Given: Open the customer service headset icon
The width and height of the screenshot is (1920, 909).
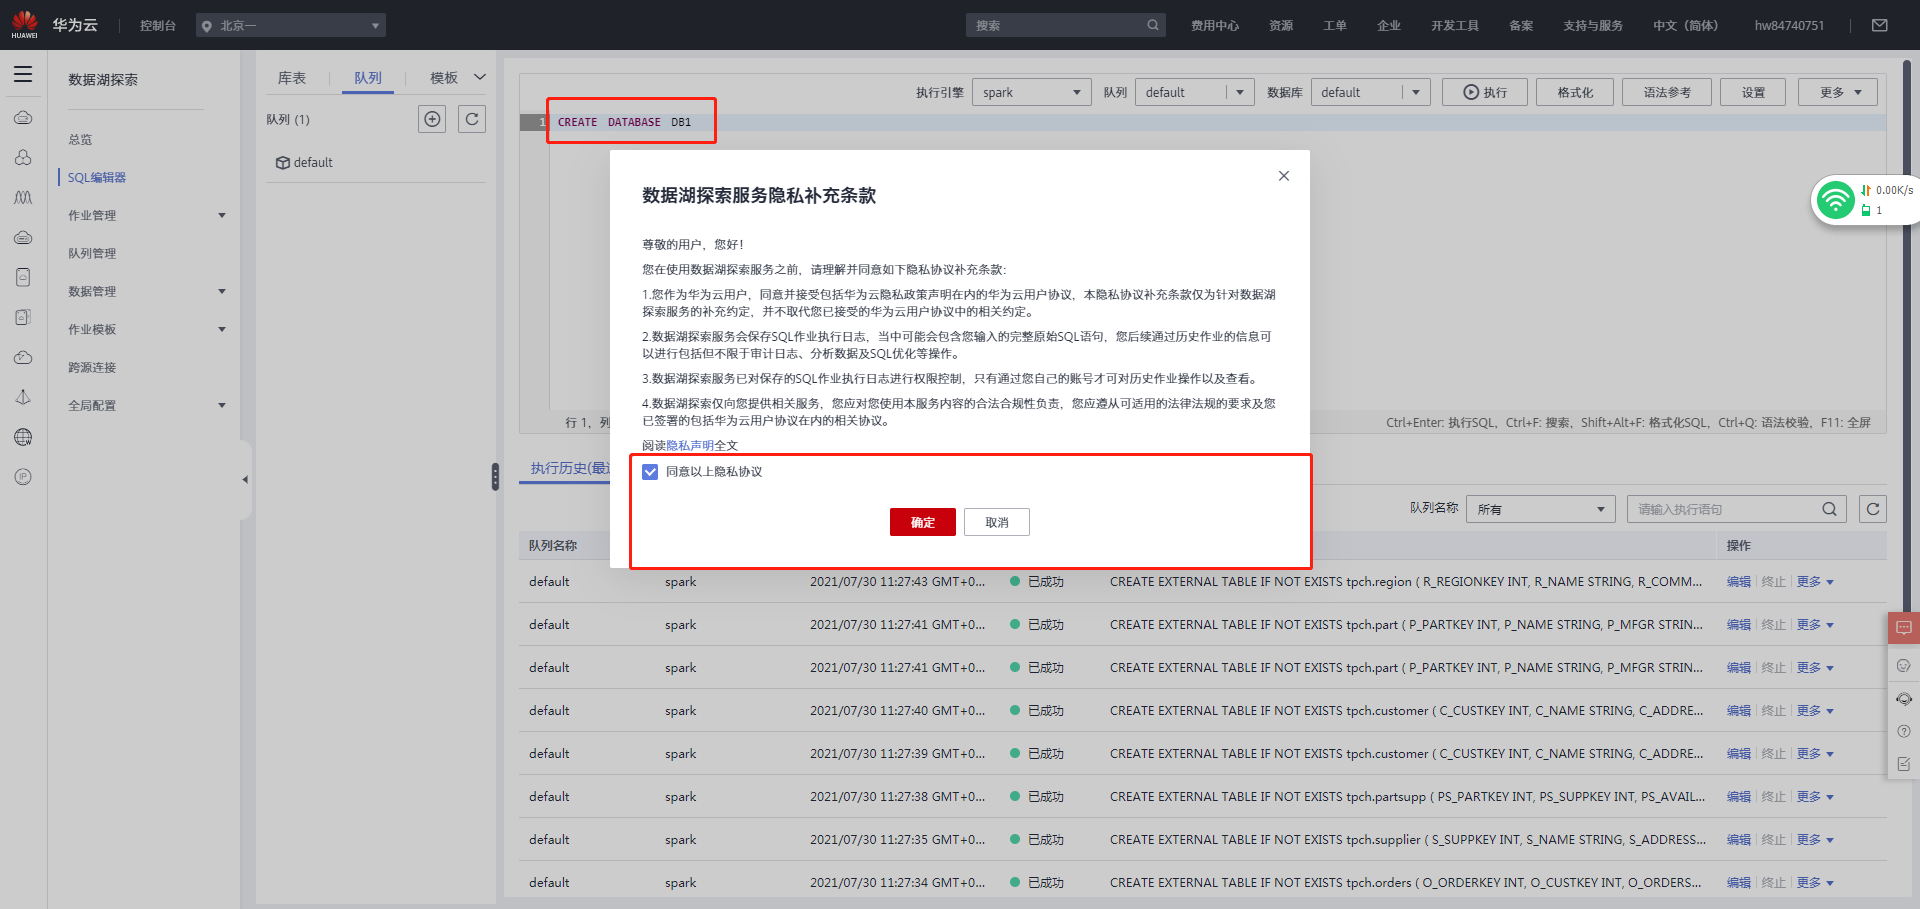Looking at the screenshot, I should coord(1904,699).
